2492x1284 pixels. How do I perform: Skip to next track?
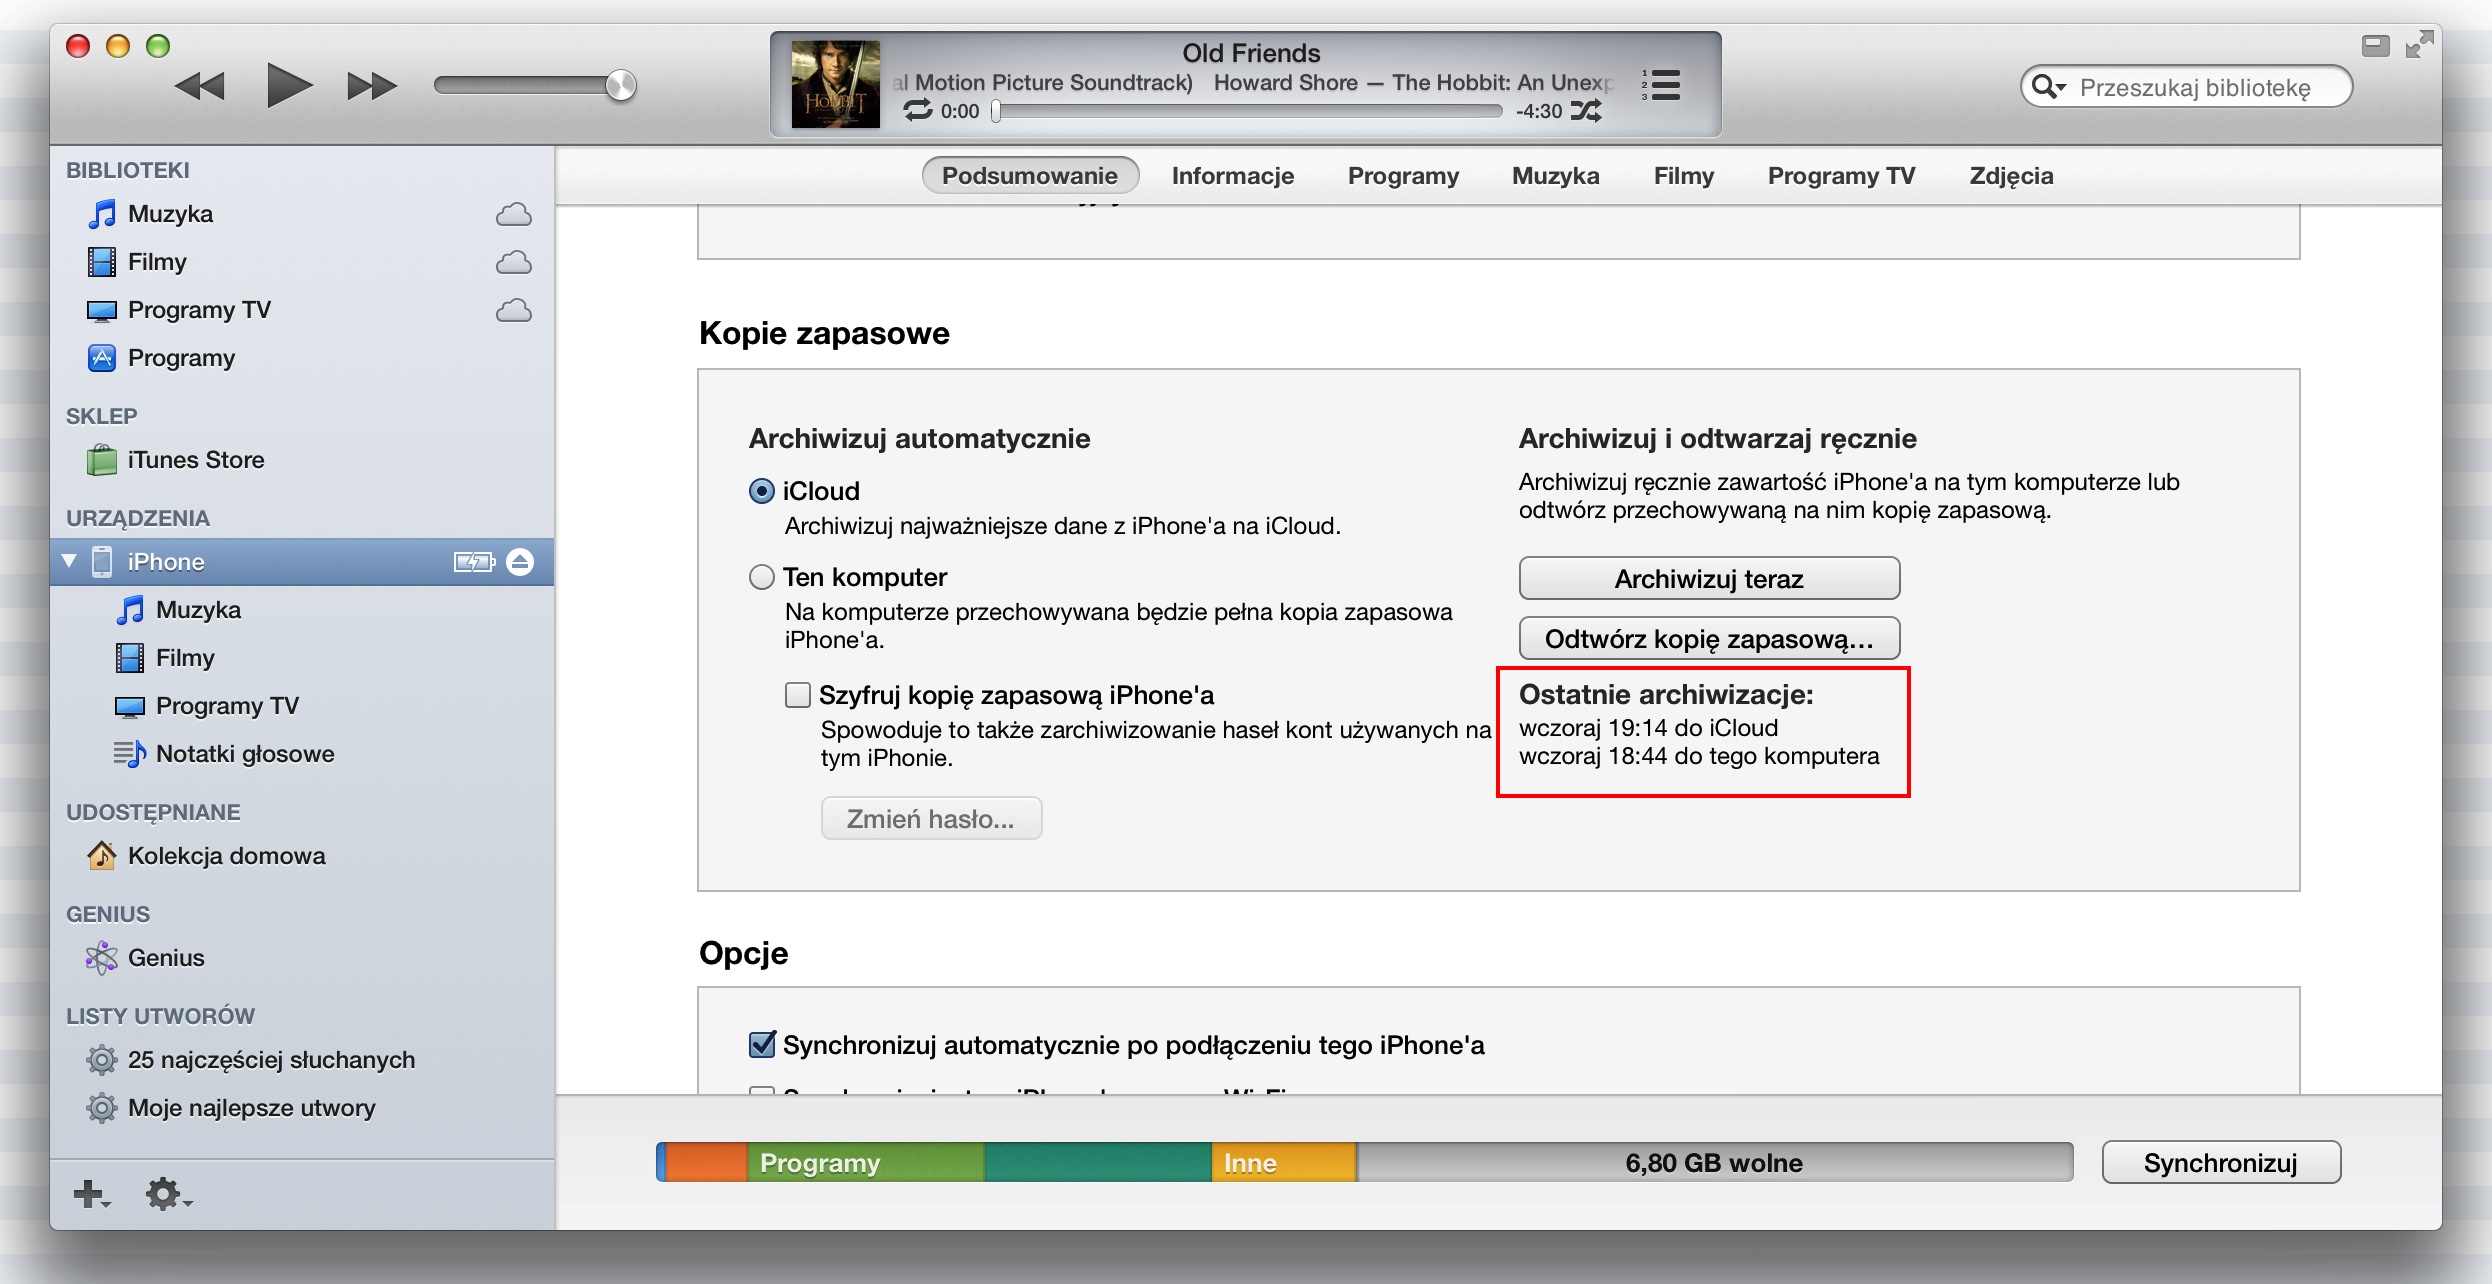(371, 86)
